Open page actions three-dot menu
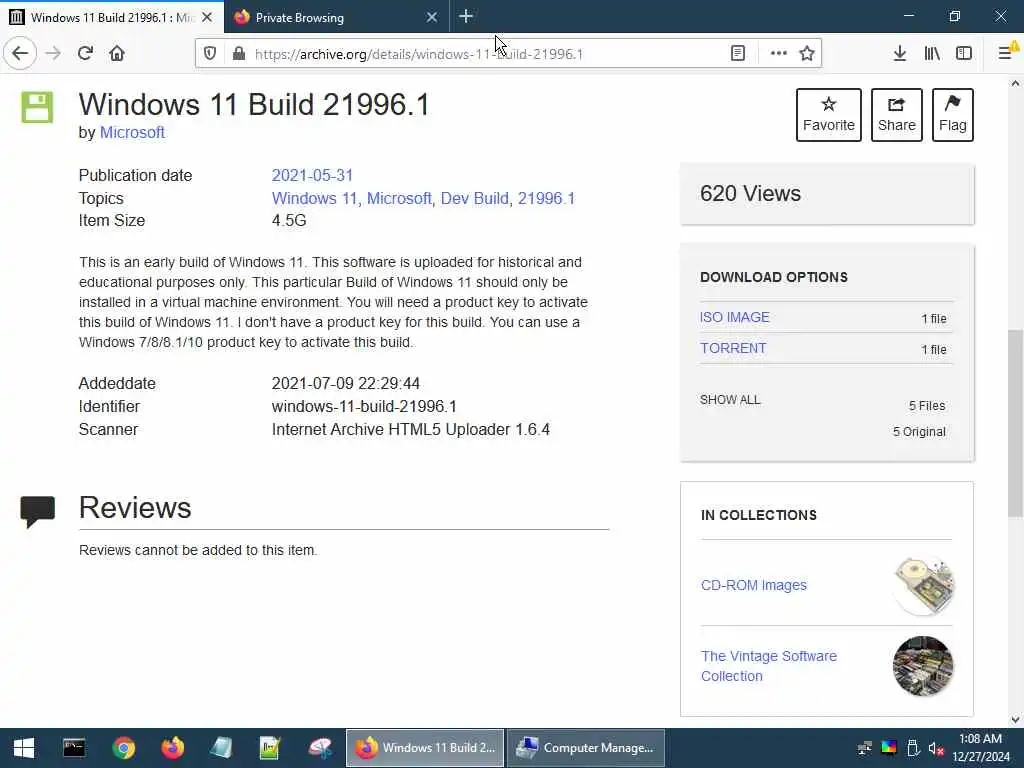This screenshot has width=1024, height=768. (778, 54)
